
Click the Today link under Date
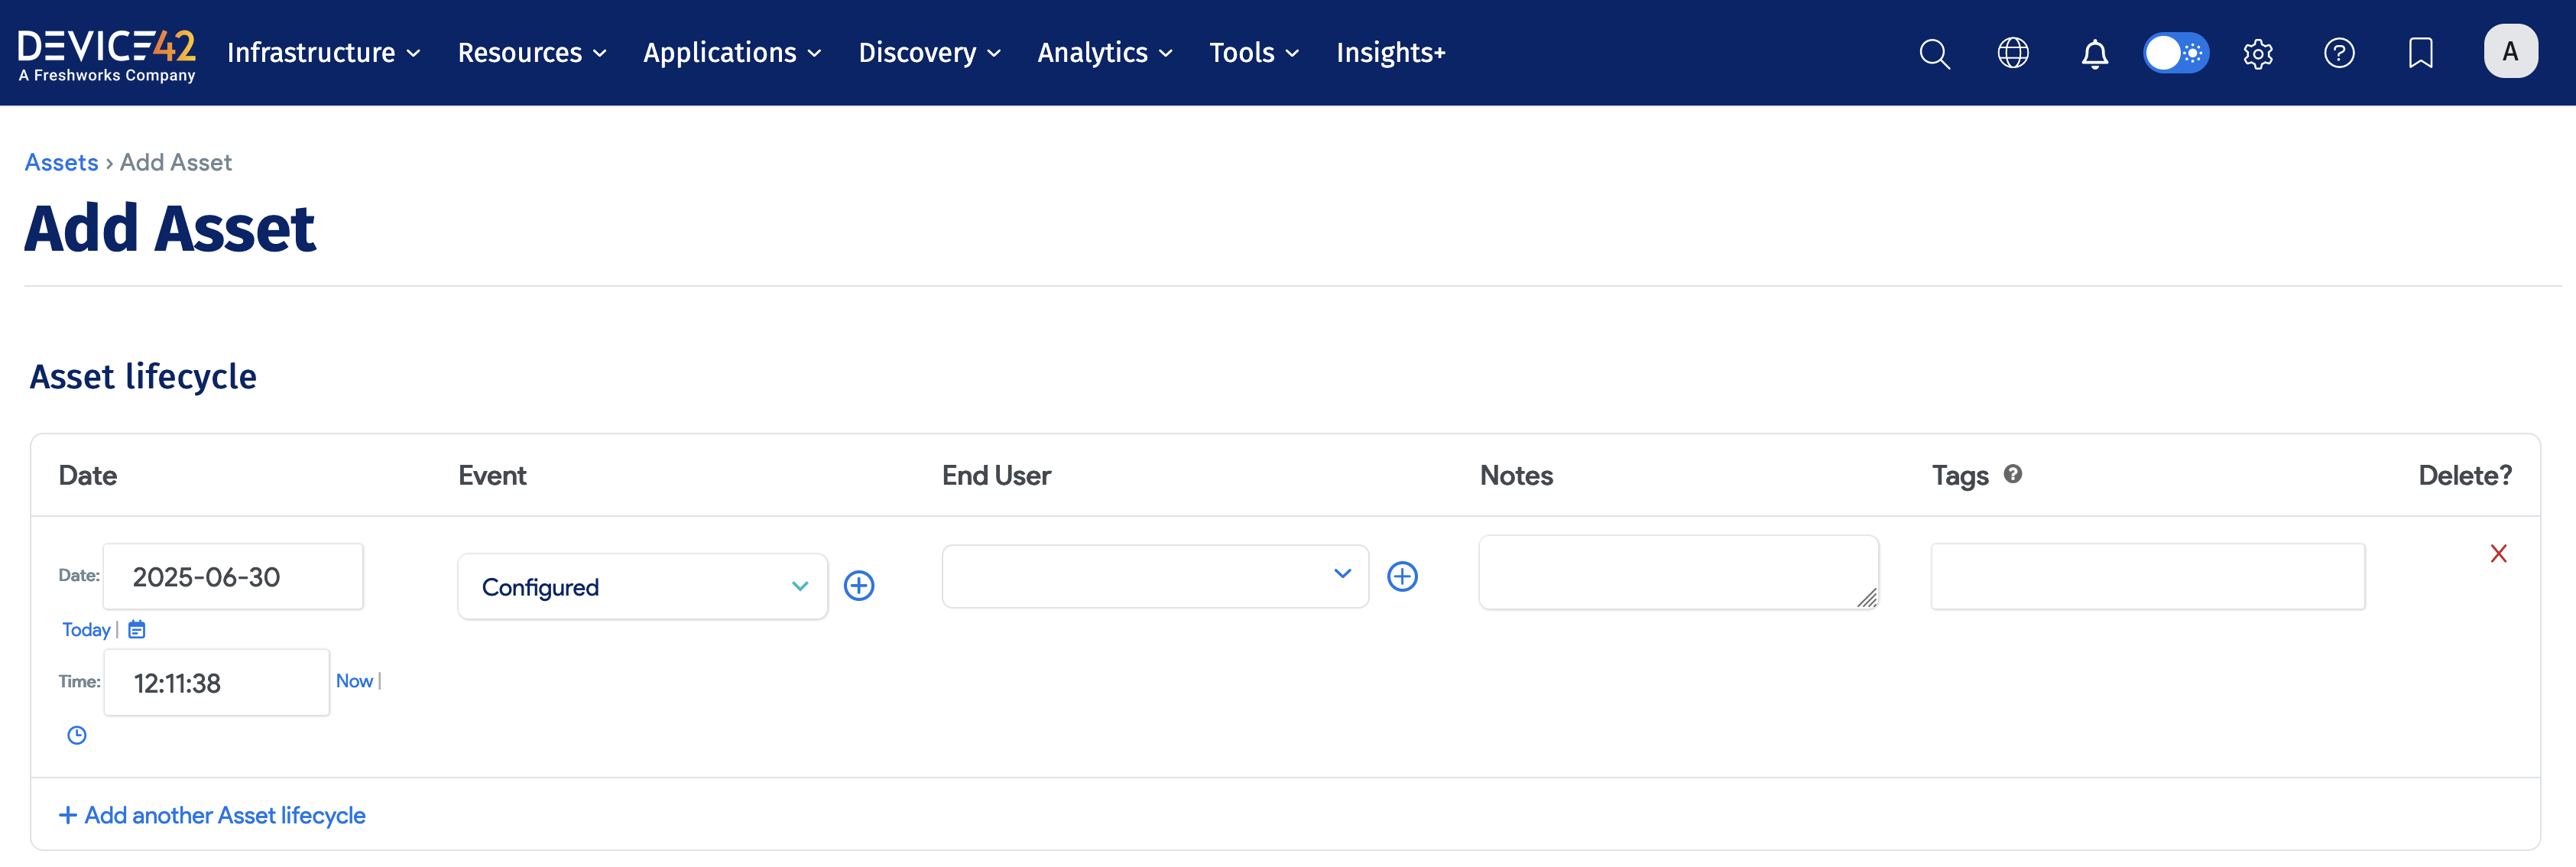click(85, 629)
